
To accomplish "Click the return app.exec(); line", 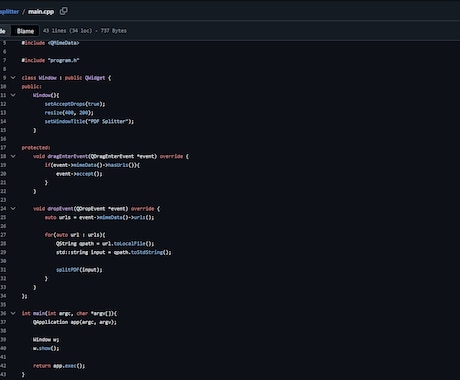I will 59,366.
